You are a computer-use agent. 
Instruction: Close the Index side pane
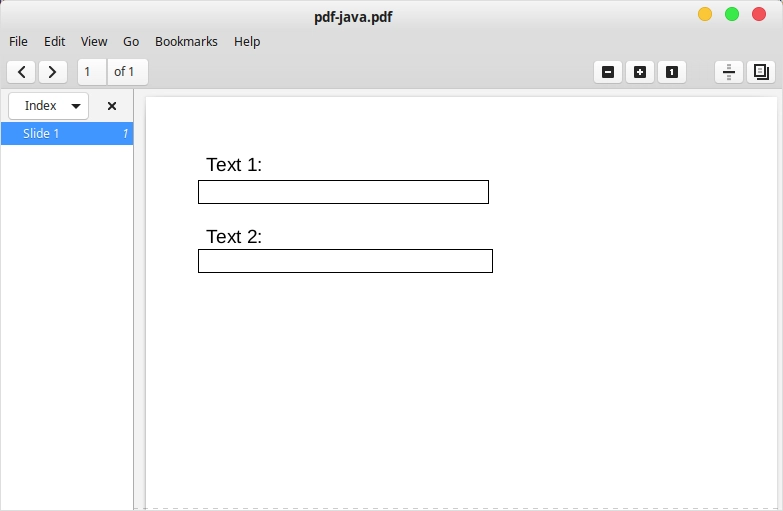(x=112, y=106)
